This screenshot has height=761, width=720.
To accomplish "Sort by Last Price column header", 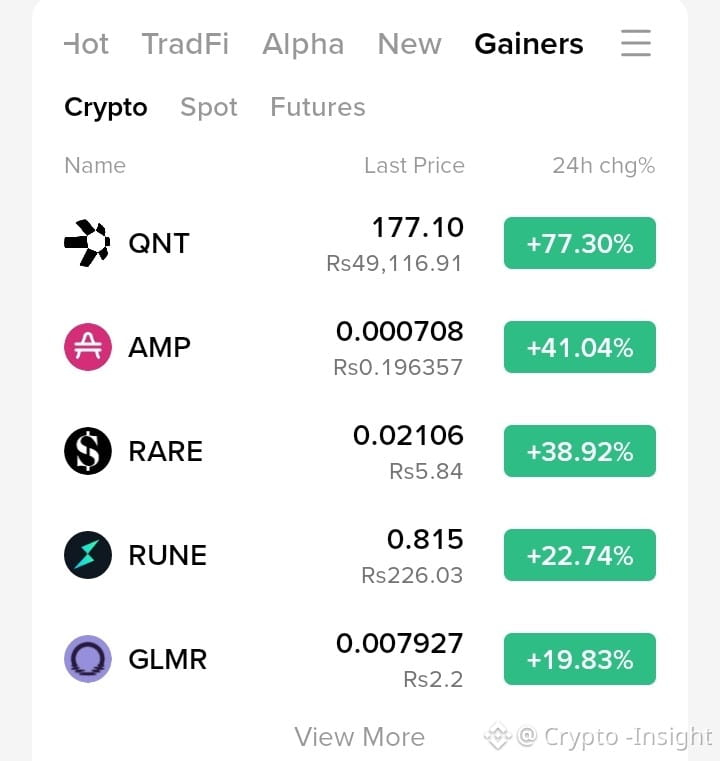I will [414, 165].
